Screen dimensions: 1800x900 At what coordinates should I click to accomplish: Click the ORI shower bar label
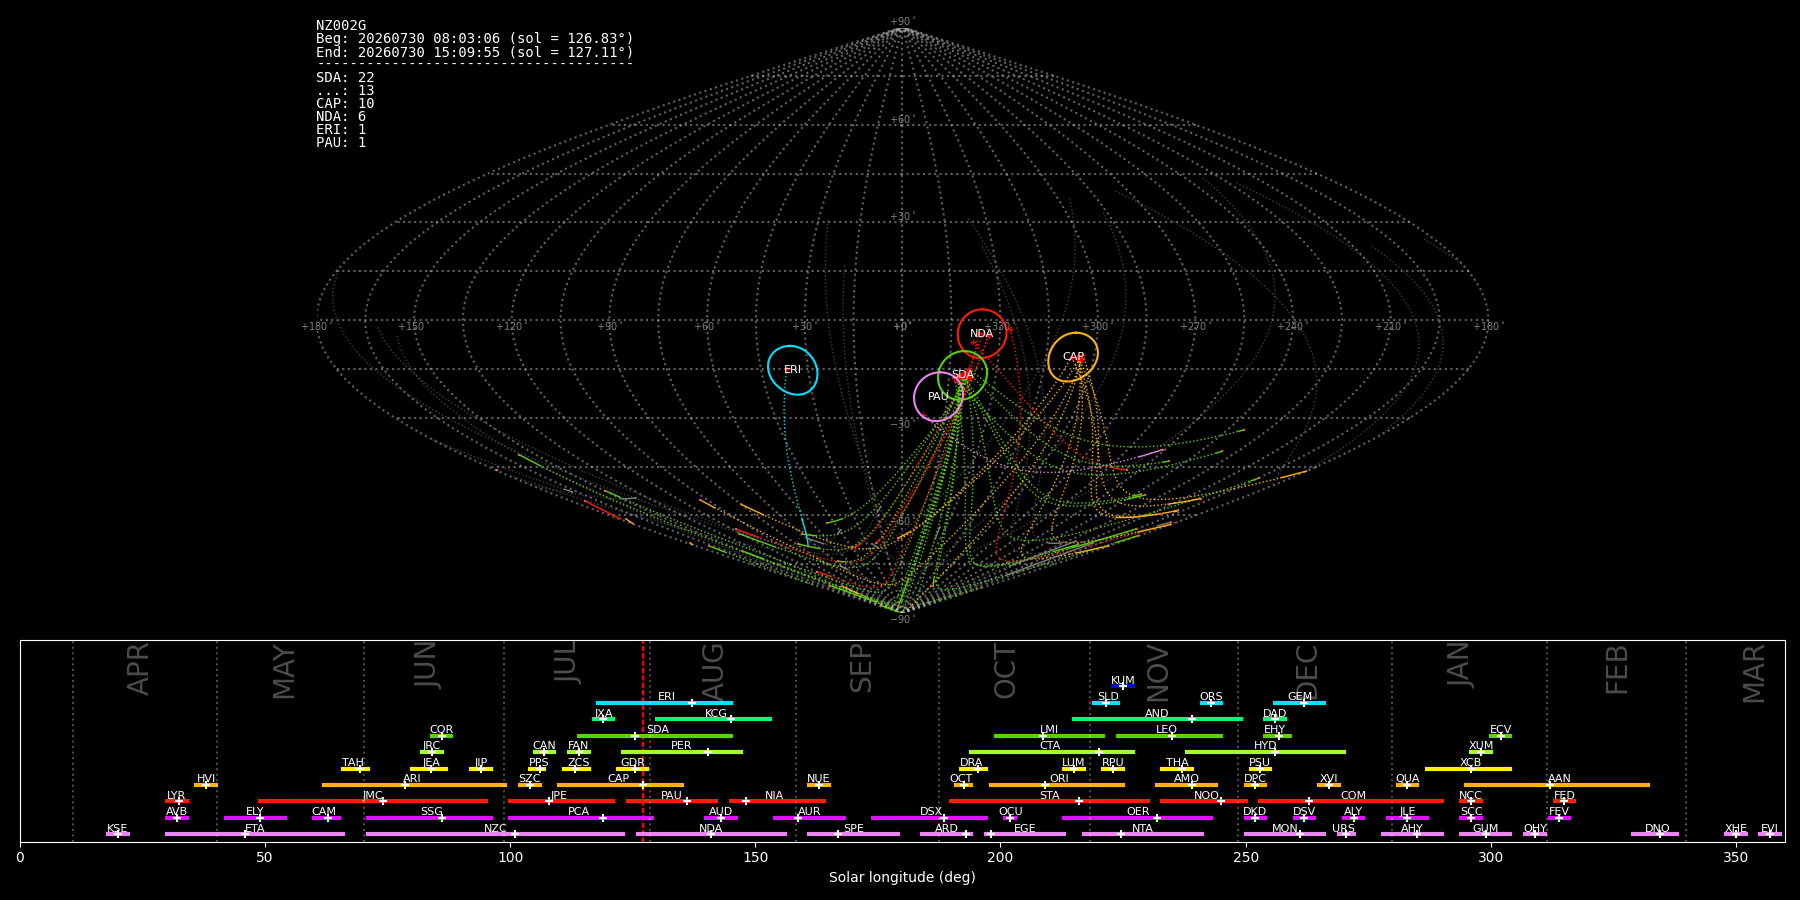click(x=1059, y=778)
